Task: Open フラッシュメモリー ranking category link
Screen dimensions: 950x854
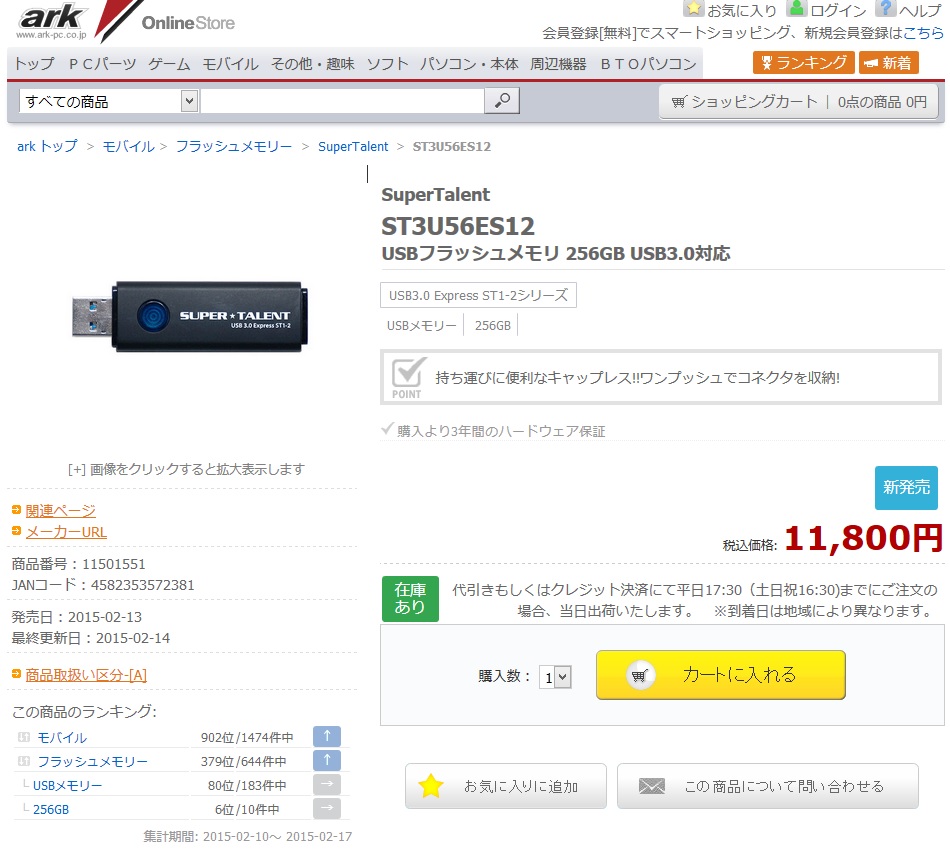Action: click(x=92, y=761)
